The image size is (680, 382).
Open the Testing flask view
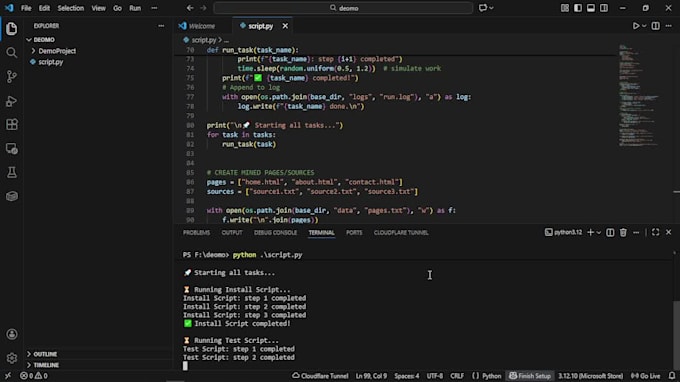(x=12, y=173)
